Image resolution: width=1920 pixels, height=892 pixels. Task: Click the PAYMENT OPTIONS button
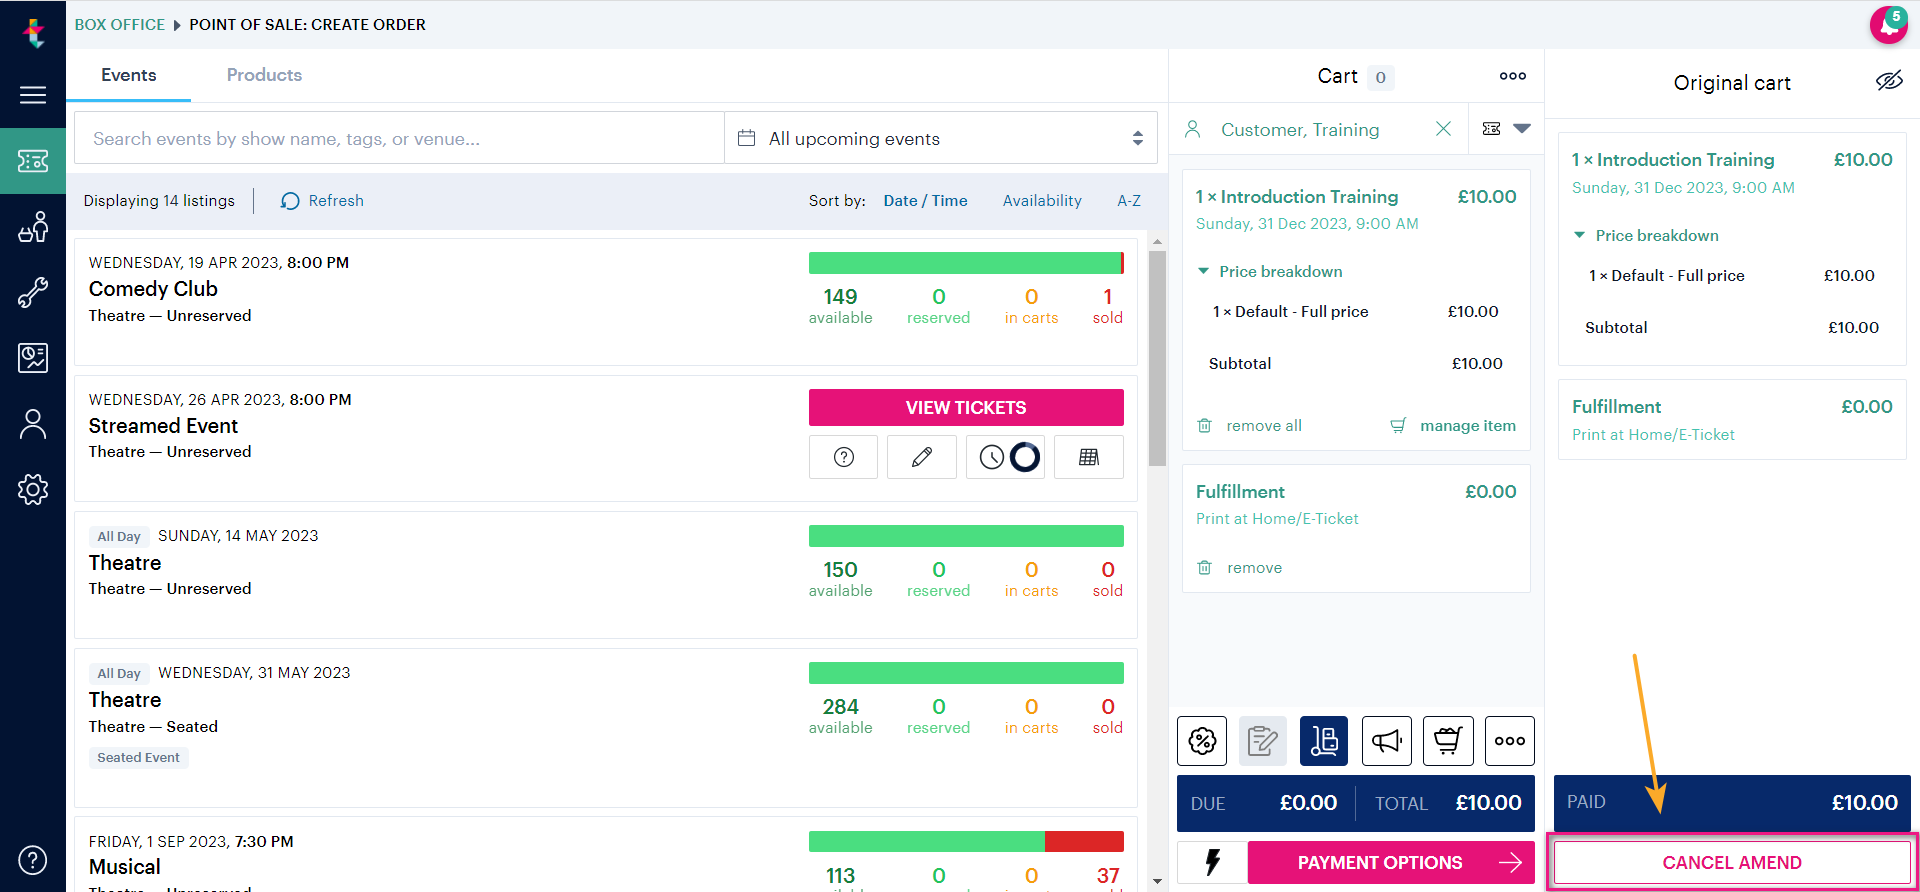pyautogui.click(x=1391, y=862)
